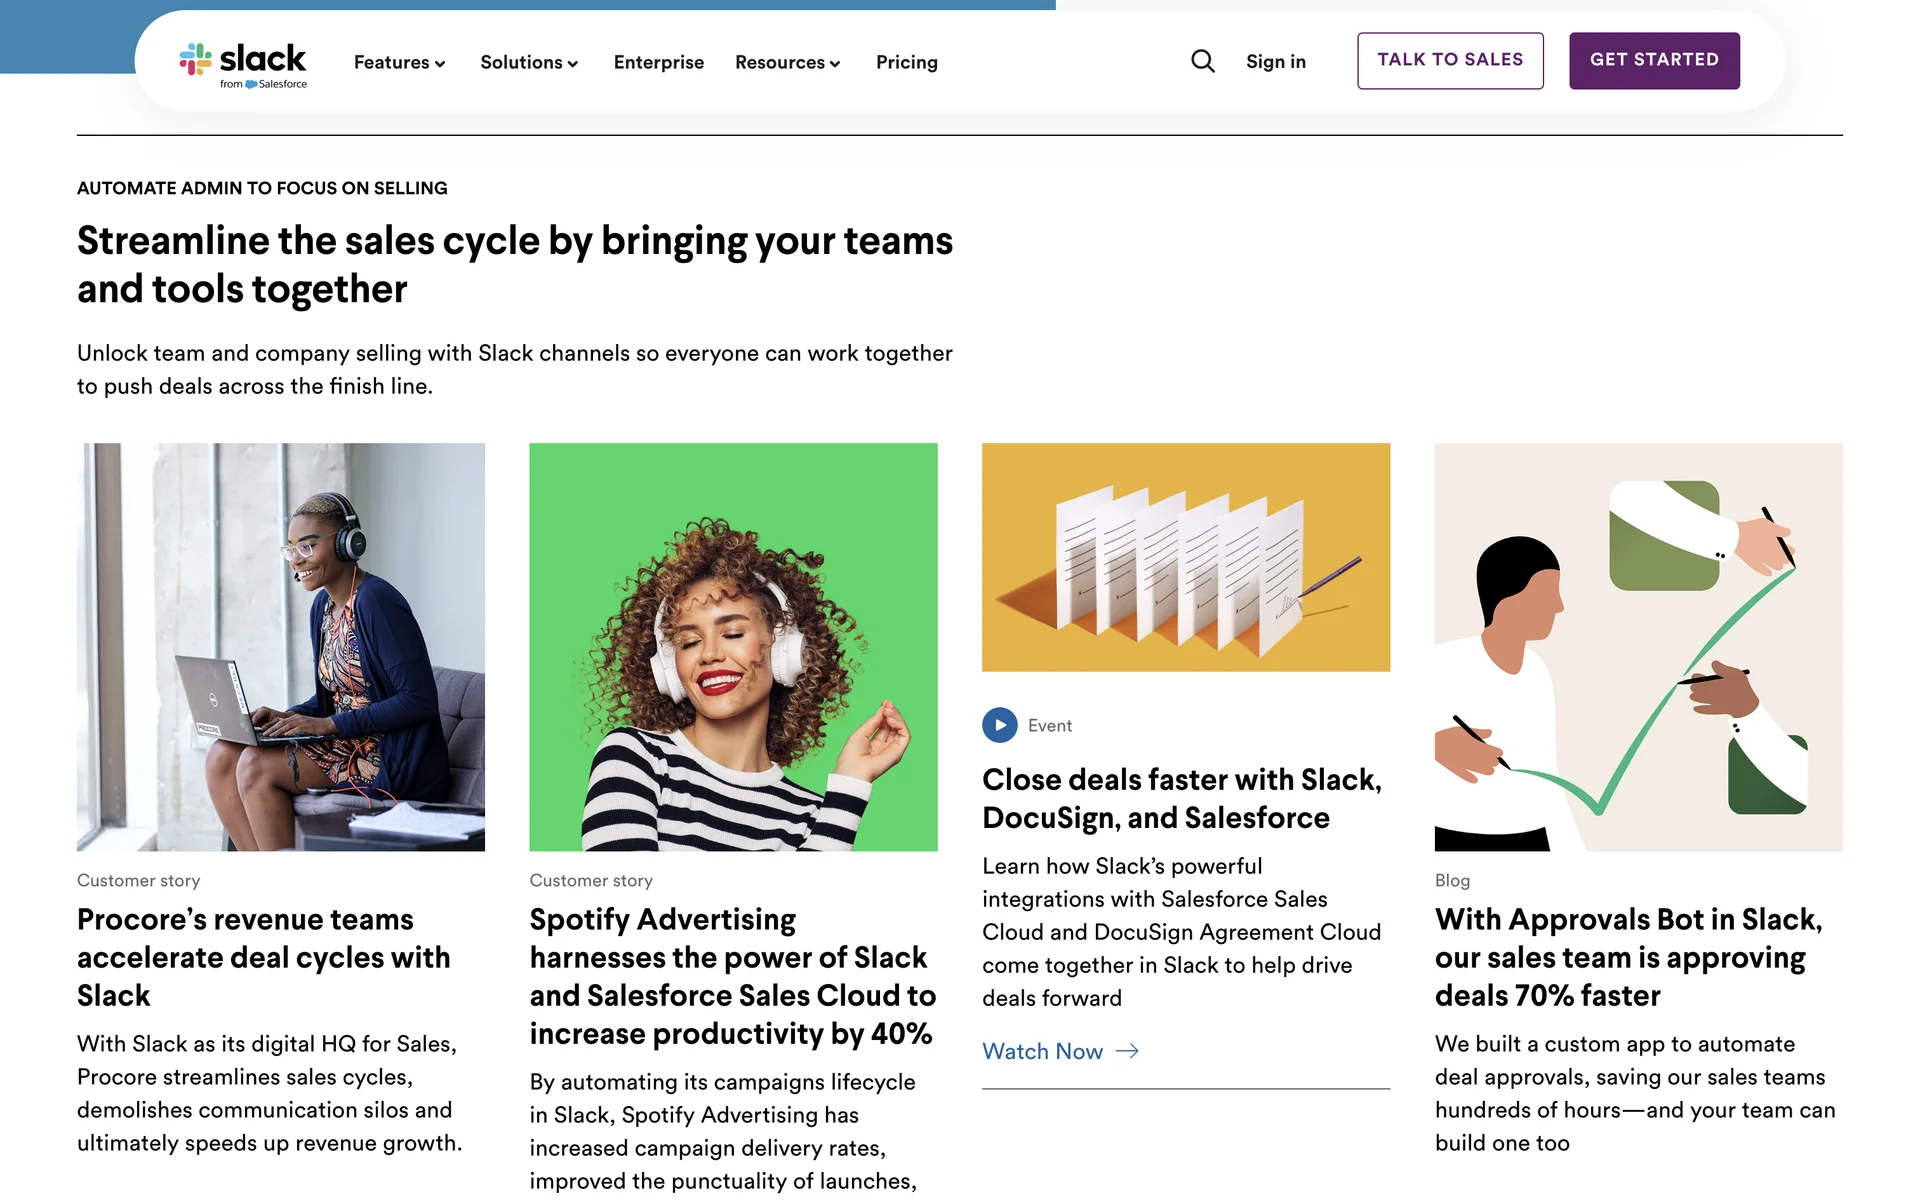Open the search magnifier icon
The image size is (1920, 1200).
[x=1203, y=62]
